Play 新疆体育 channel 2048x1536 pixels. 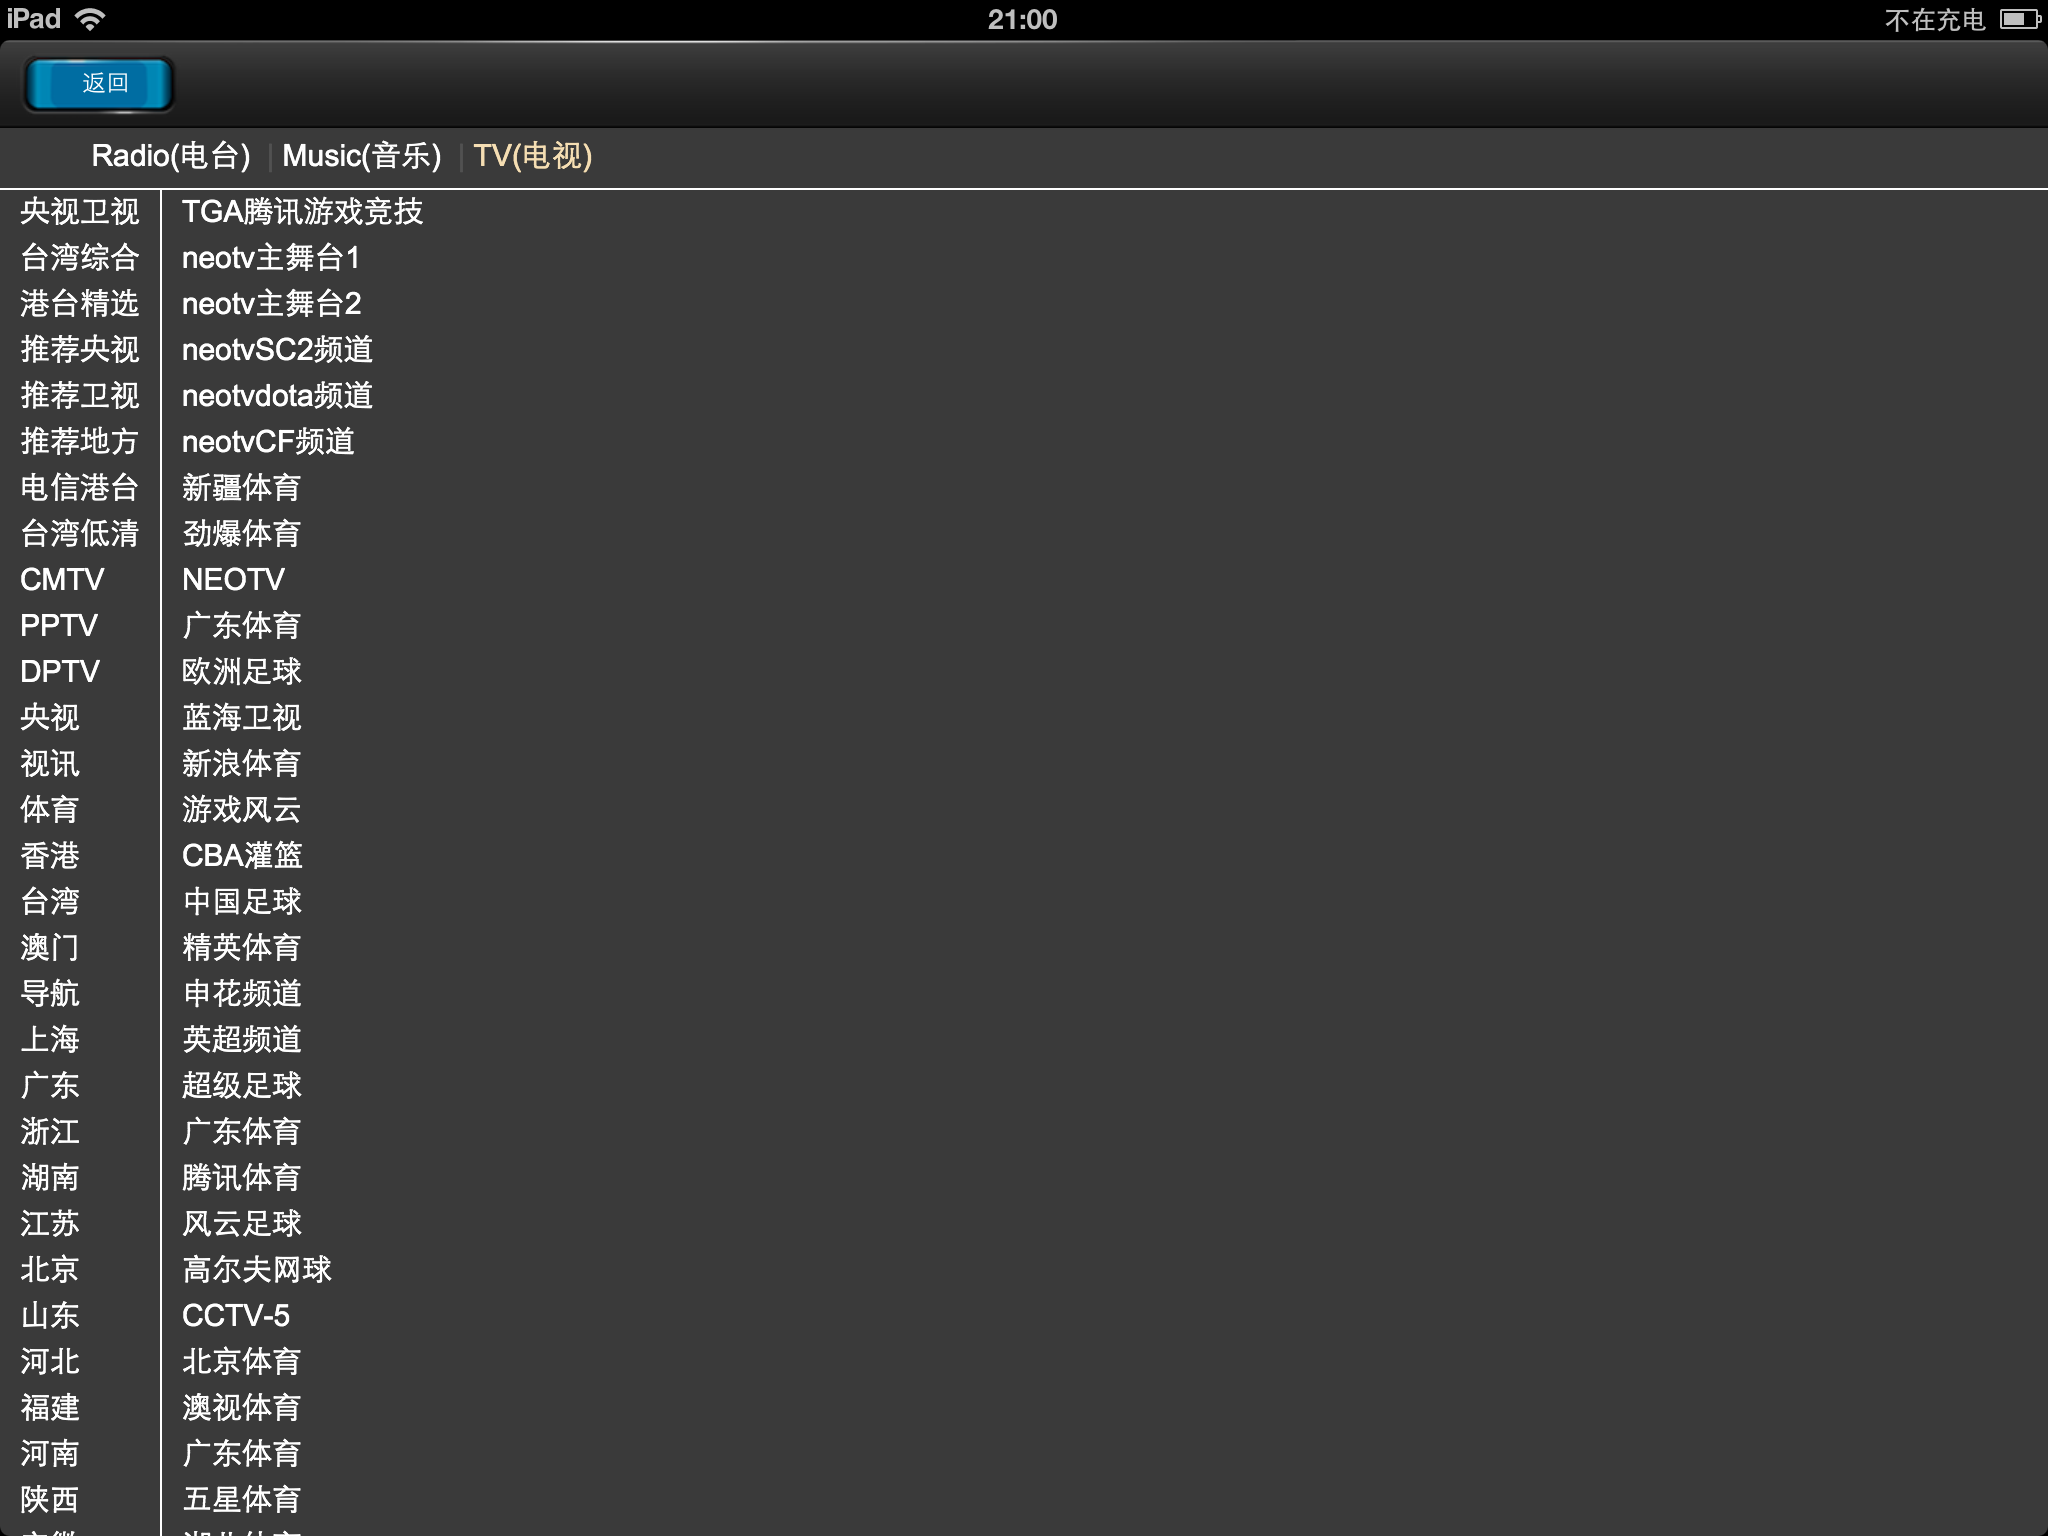click(x=242, y=488)
